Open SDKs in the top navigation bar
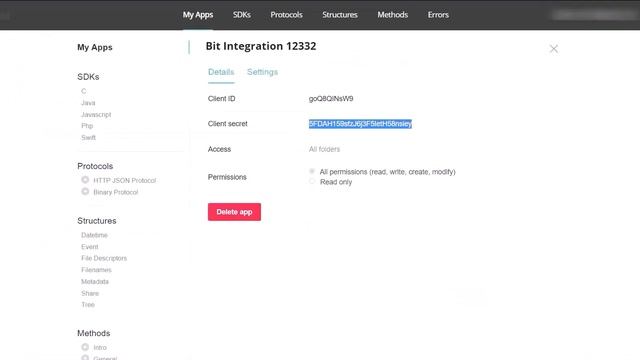Viewport: 640px width, 360px height. (x=242, y=15)
